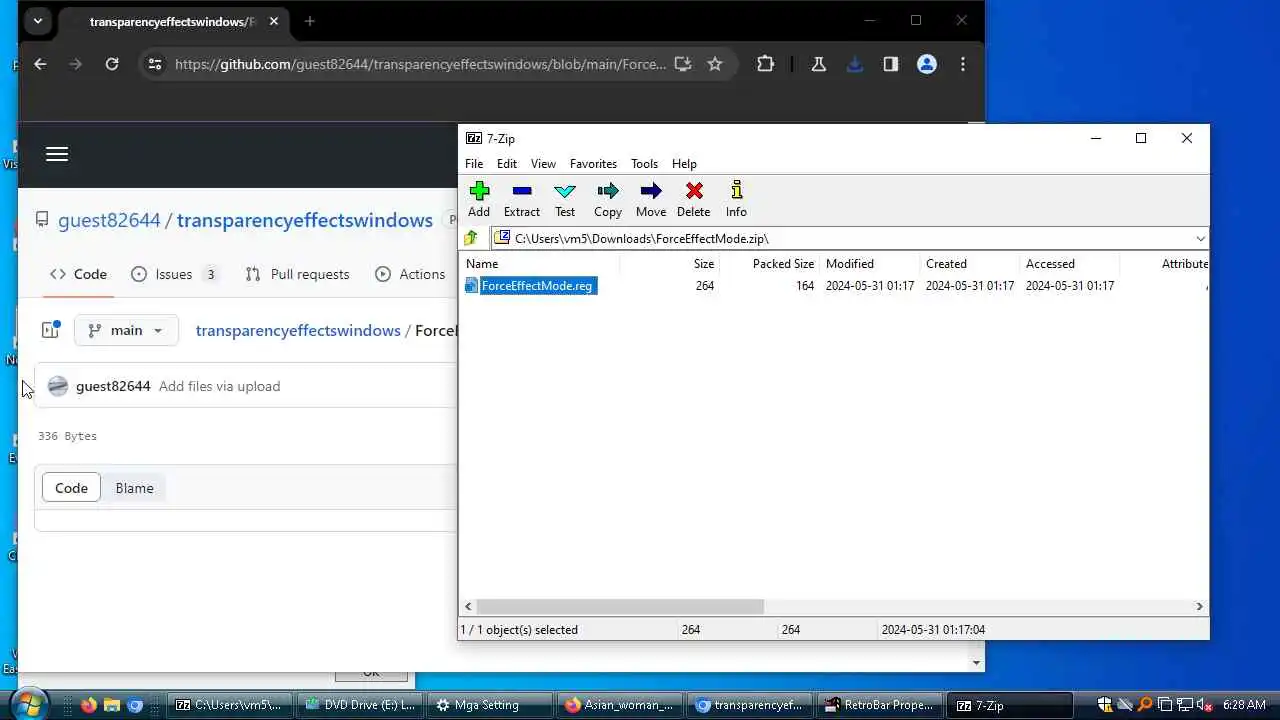This screenshot has height=720, width=1280.
Task: Bookmark this page with the star icon
Action: coord(715,64)
